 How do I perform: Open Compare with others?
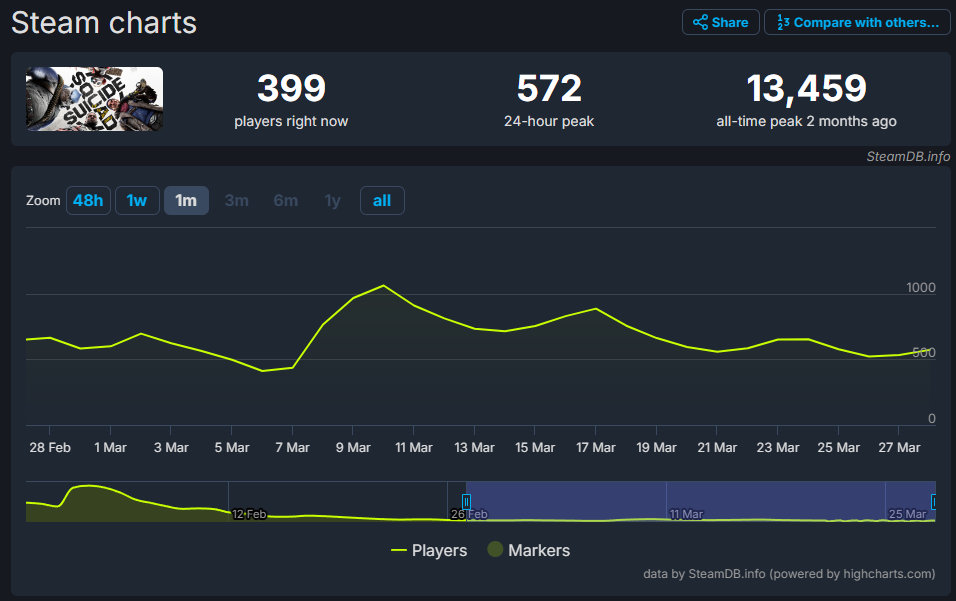857,22
